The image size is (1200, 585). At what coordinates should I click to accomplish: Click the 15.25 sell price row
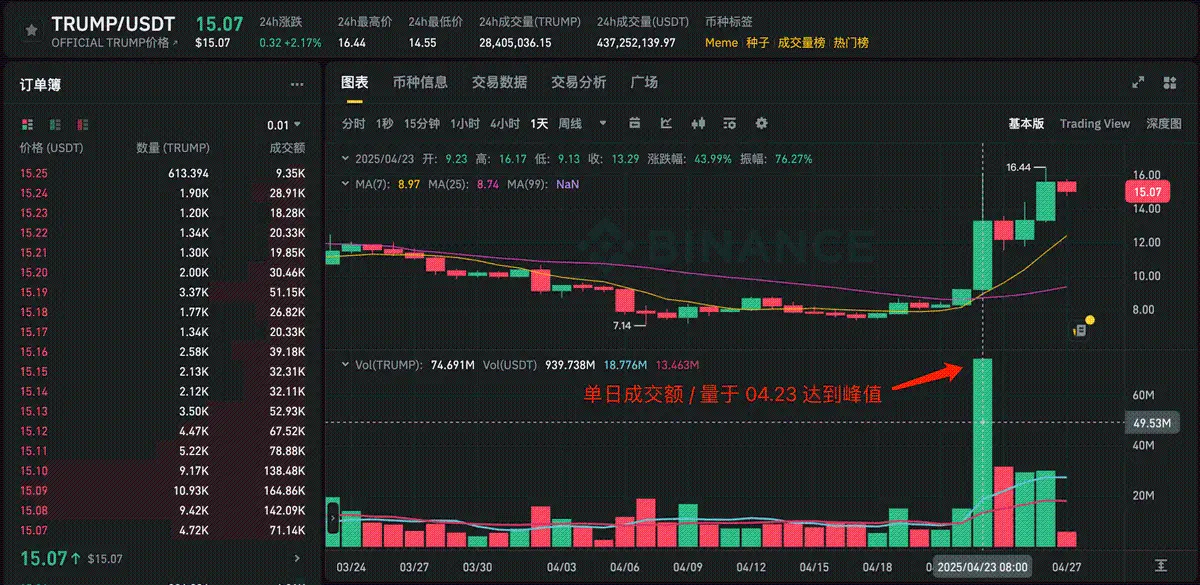(34, 173)
